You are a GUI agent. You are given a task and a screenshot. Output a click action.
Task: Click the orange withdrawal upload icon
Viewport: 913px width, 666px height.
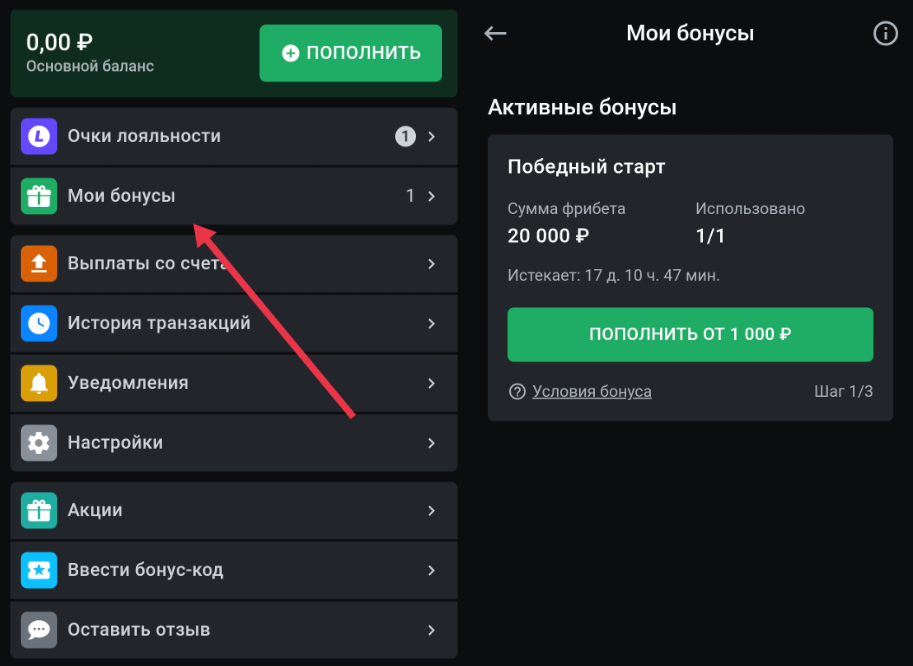[39, 264]
